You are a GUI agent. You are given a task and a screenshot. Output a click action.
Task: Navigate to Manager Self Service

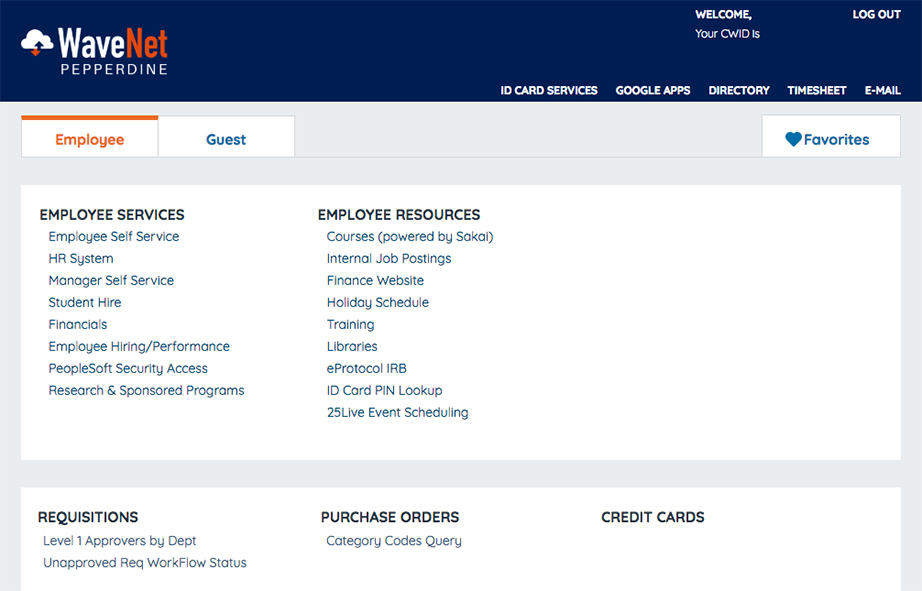(x=111, y=281)
